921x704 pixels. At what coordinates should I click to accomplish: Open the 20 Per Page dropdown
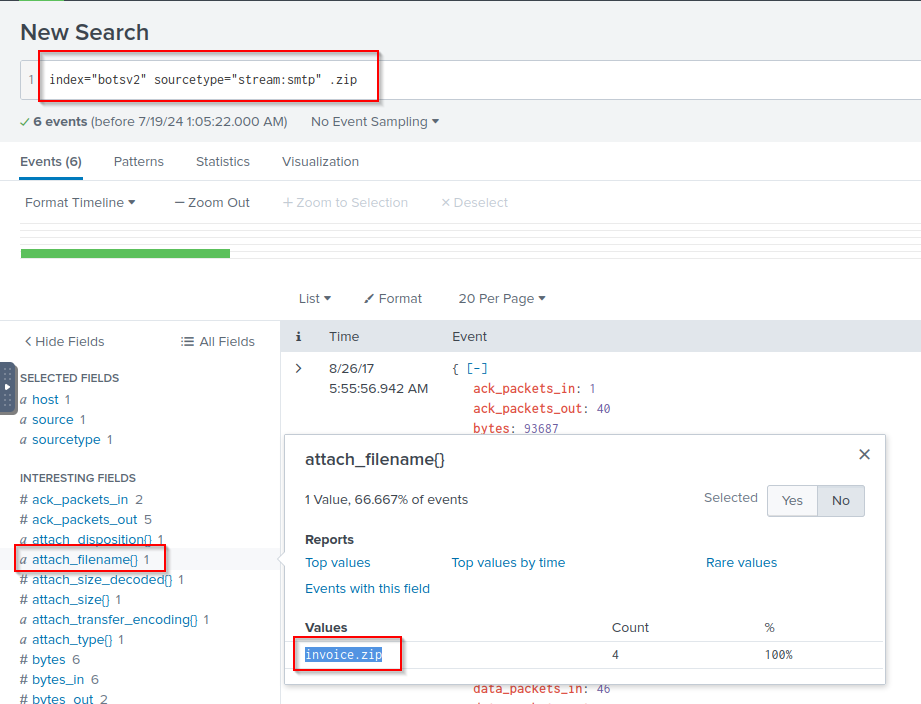click(x=501, y=299)
